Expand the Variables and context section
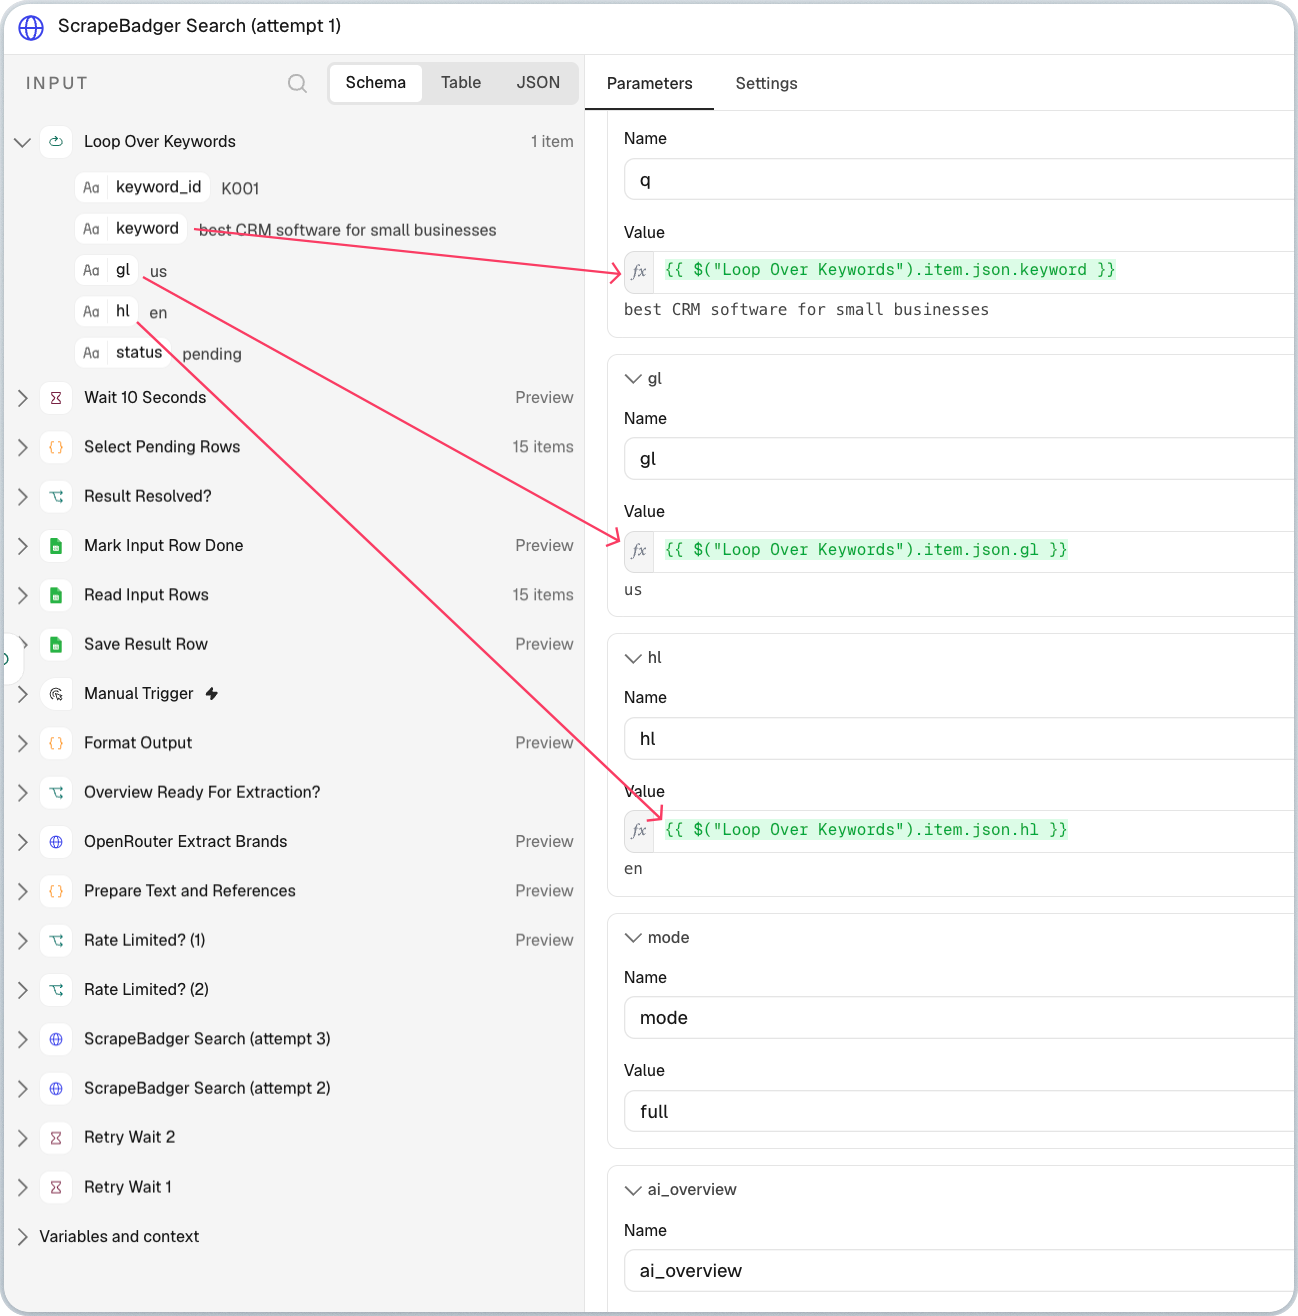 [x=22, y=1237]
